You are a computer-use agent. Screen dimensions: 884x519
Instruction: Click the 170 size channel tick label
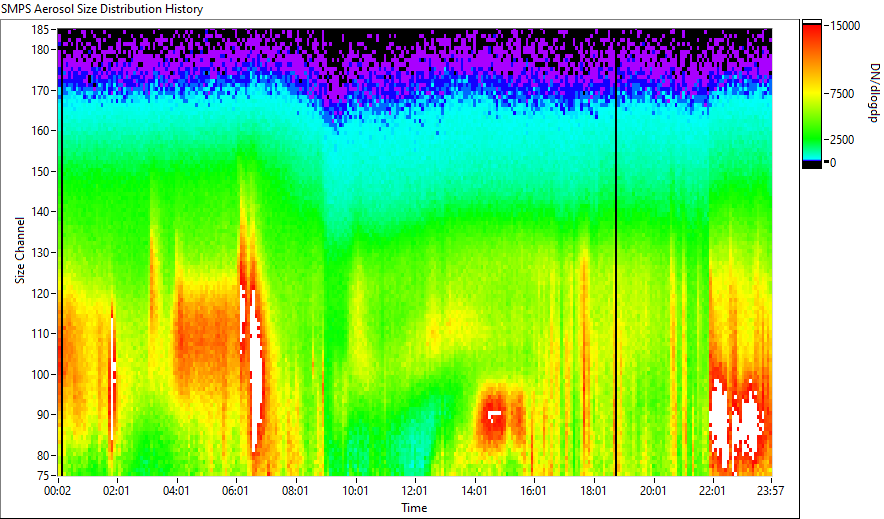point(39,90)
